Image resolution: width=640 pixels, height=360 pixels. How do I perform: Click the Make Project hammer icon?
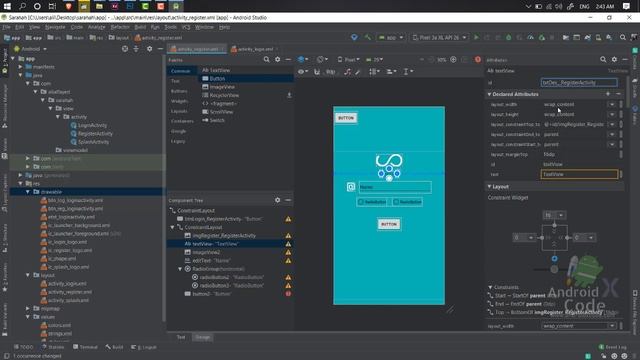(x=368, y=37)
